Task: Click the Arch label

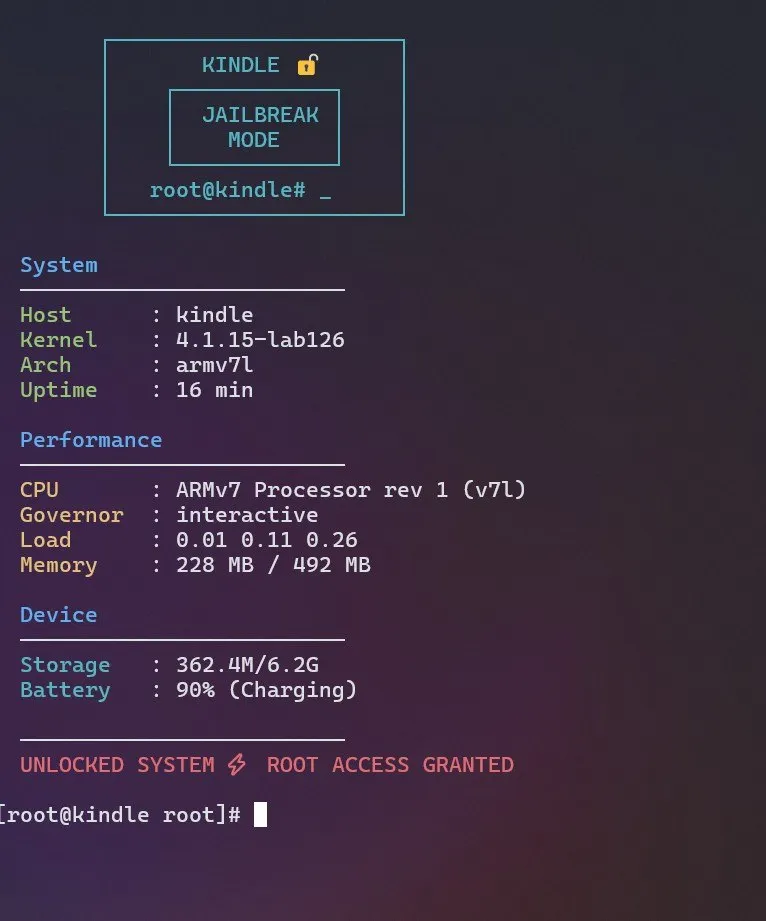Action: [46, 365]
